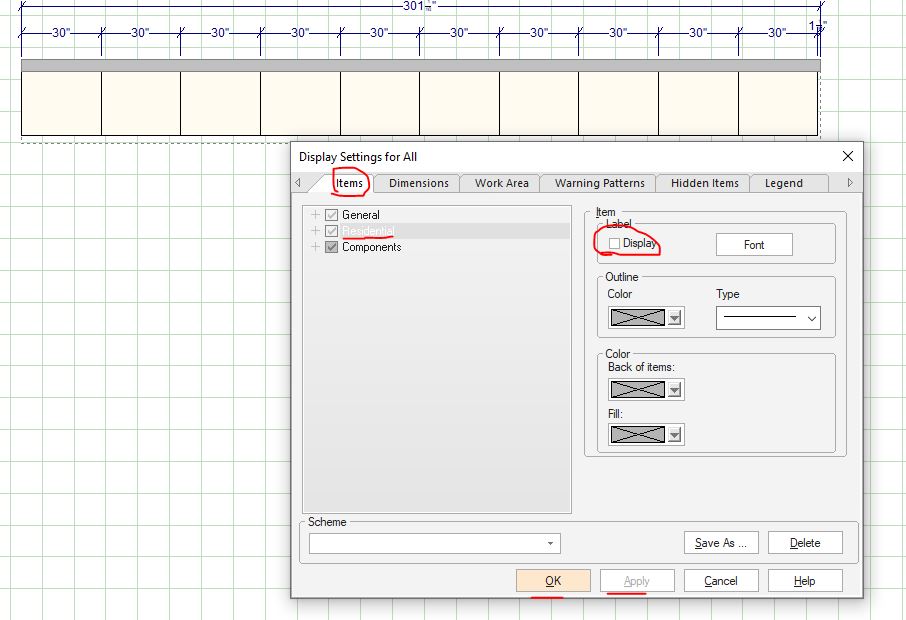Open the Legend tab

point(783,183)
